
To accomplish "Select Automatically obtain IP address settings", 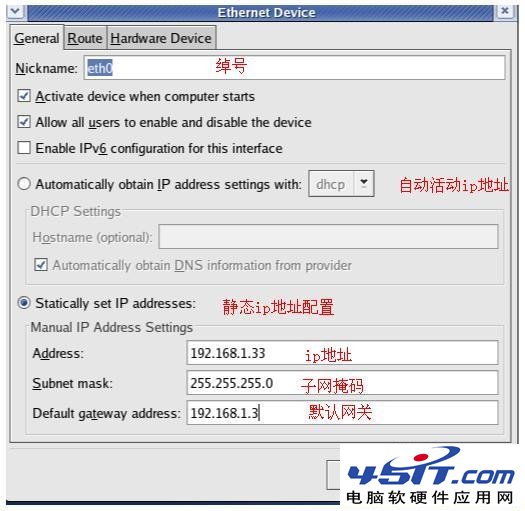I will pyautogui.click(x=24, y=184).
